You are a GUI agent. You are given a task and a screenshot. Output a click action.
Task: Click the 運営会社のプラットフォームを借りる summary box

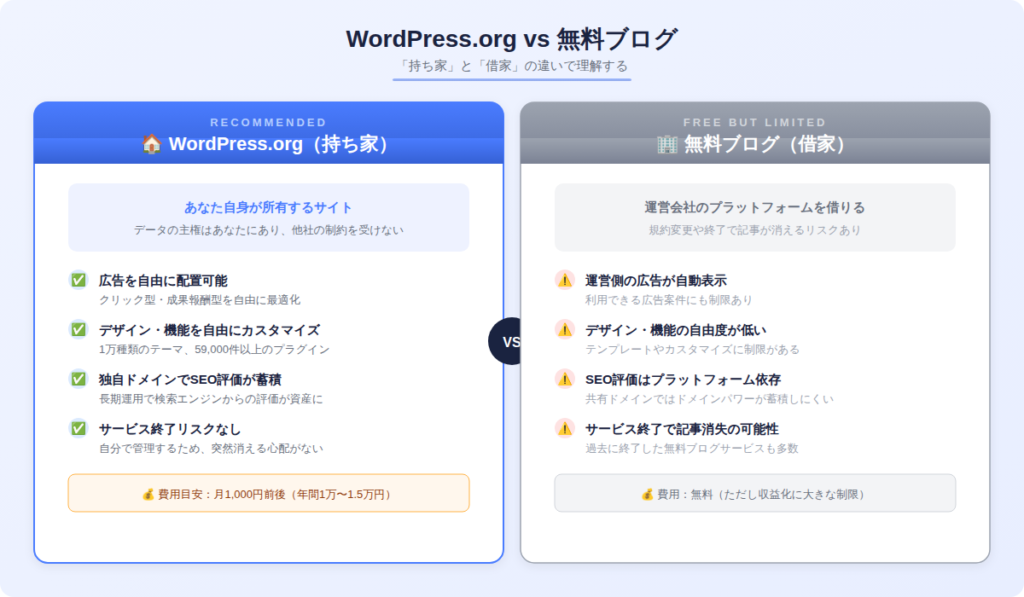(x=755, y=217)
